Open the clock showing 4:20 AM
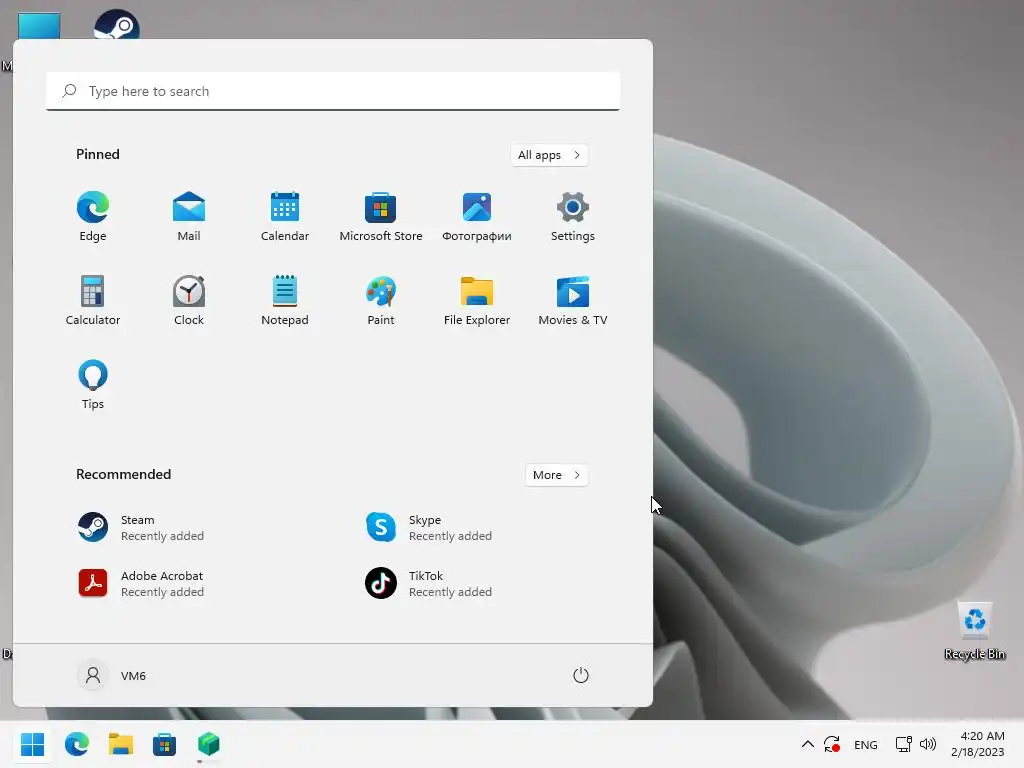The height and width of the screenshot is (768, 1024). [x=978, y=744]
